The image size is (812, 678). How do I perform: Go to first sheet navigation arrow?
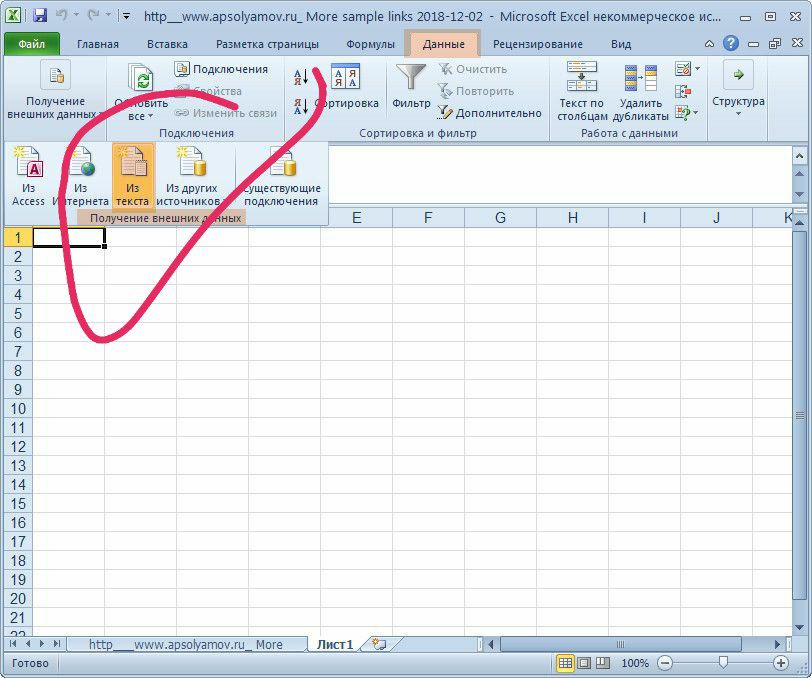[x=13, y=644]
